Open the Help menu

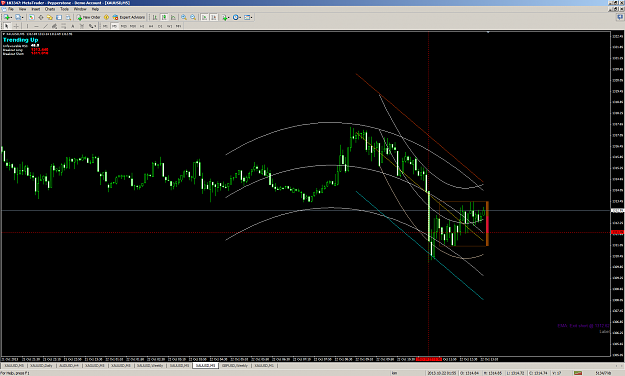click(95, 9)
